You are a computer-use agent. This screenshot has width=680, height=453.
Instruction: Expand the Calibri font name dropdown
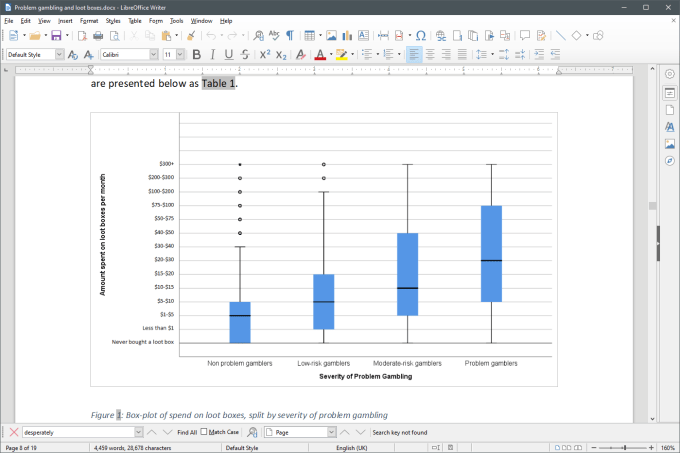click(x=154, y=54)
